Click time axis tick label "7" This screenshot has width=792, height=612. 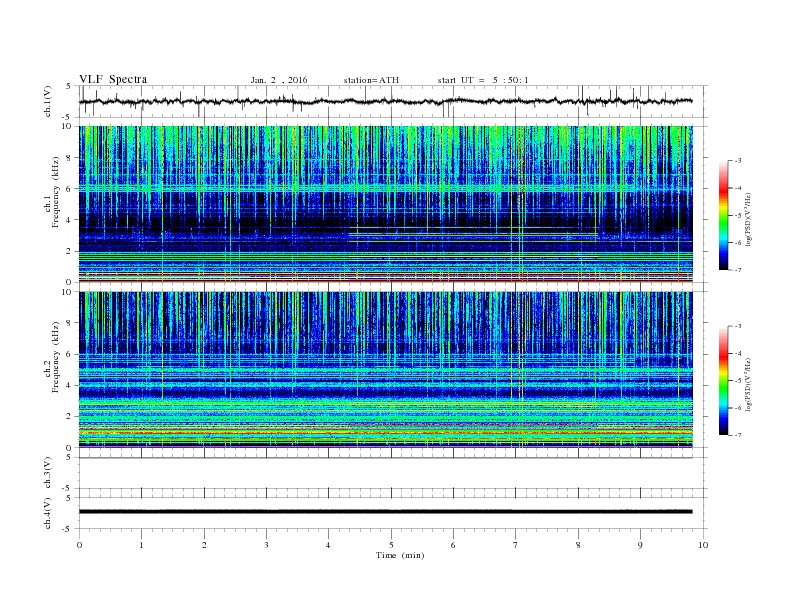(515, 545)
